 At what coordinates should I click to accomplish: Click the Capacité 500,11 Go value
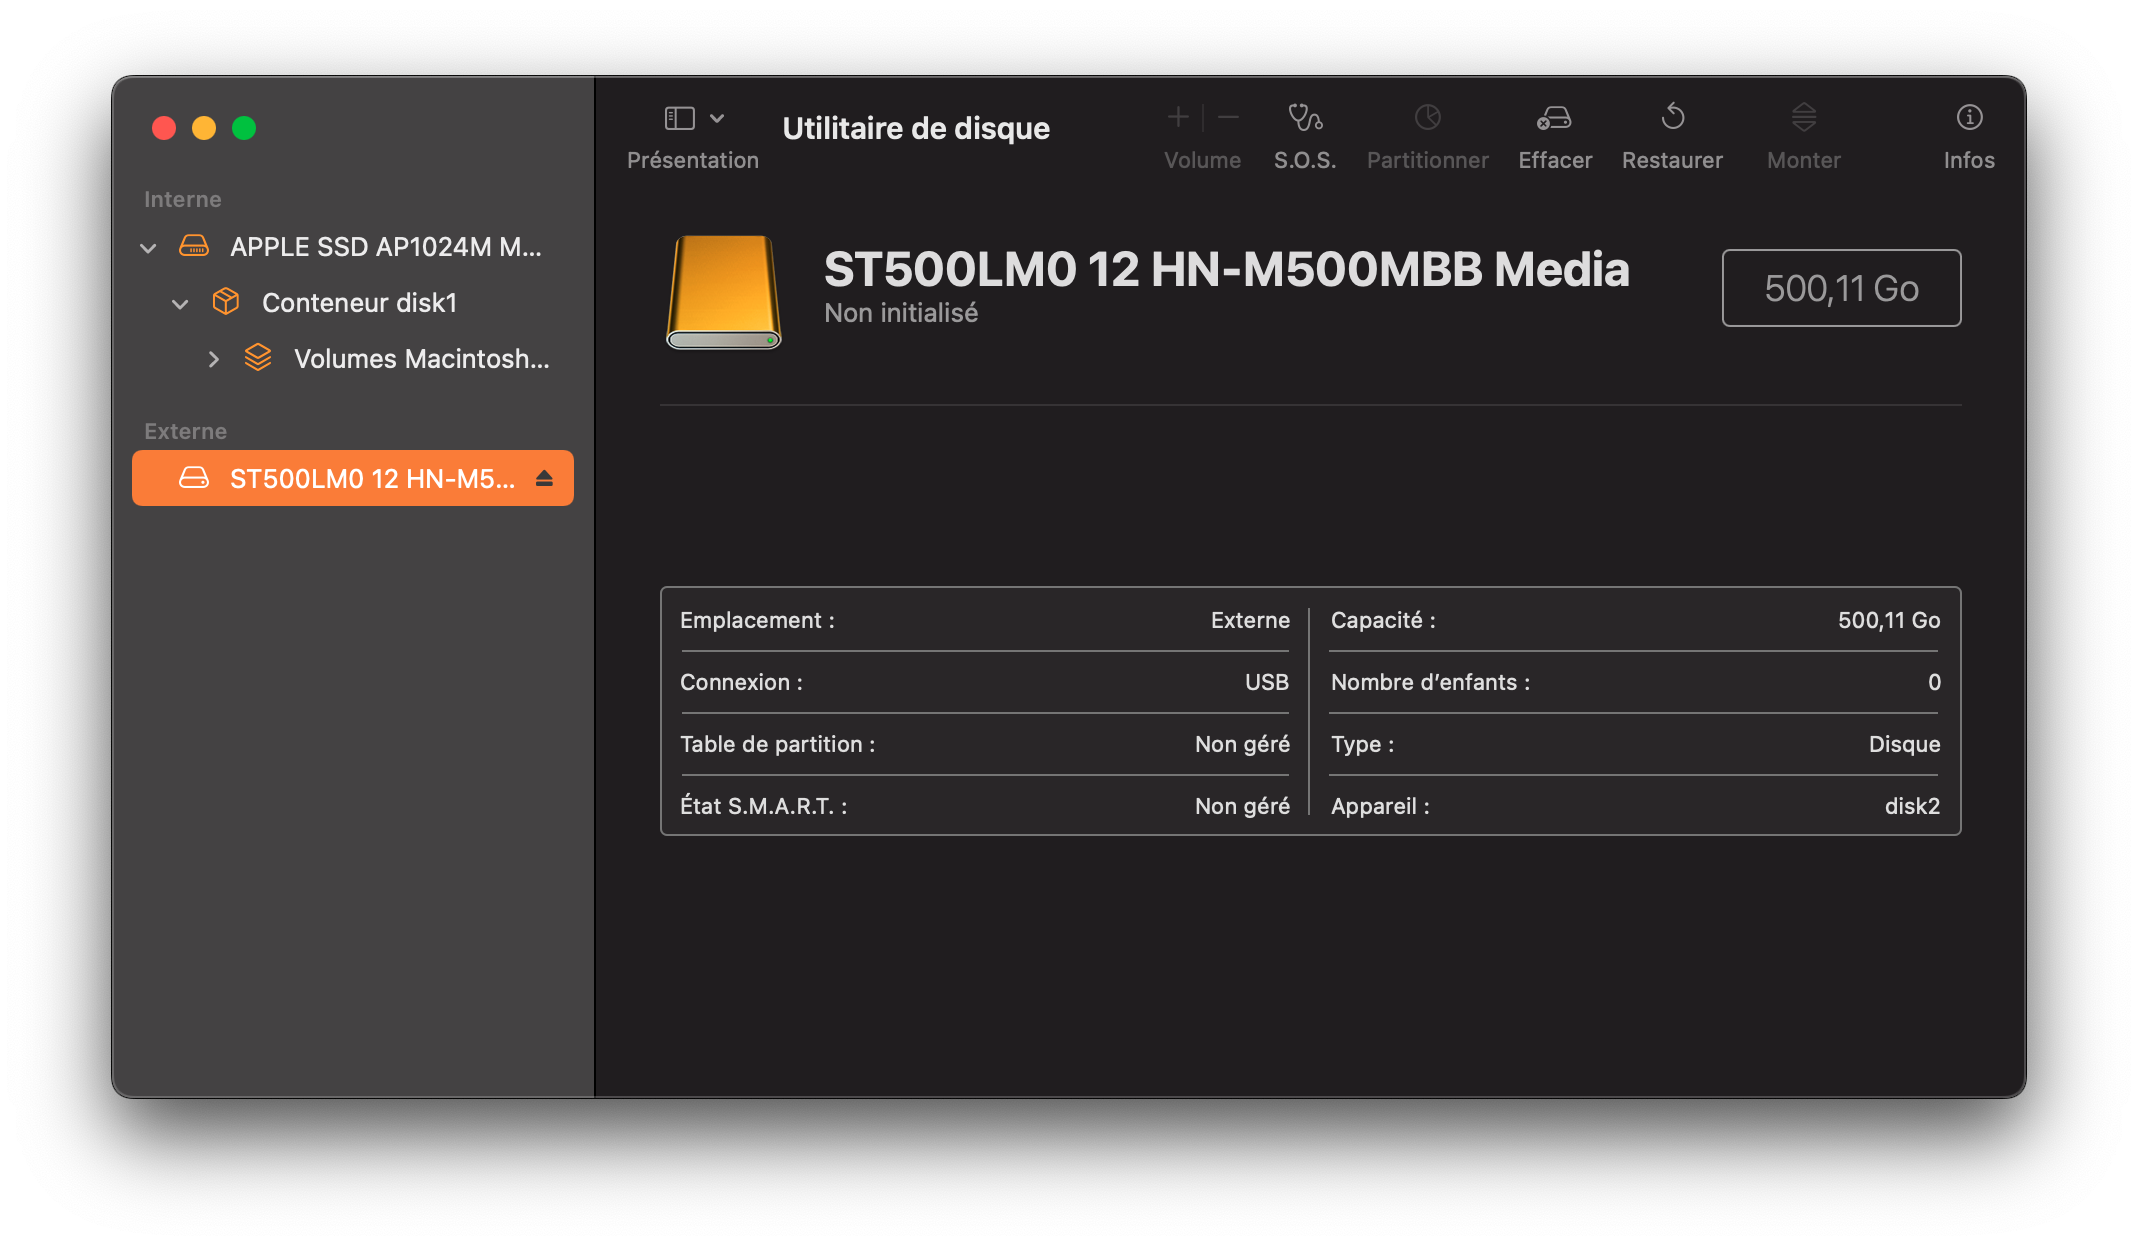pyautogui.click(x=1889, y=620)
